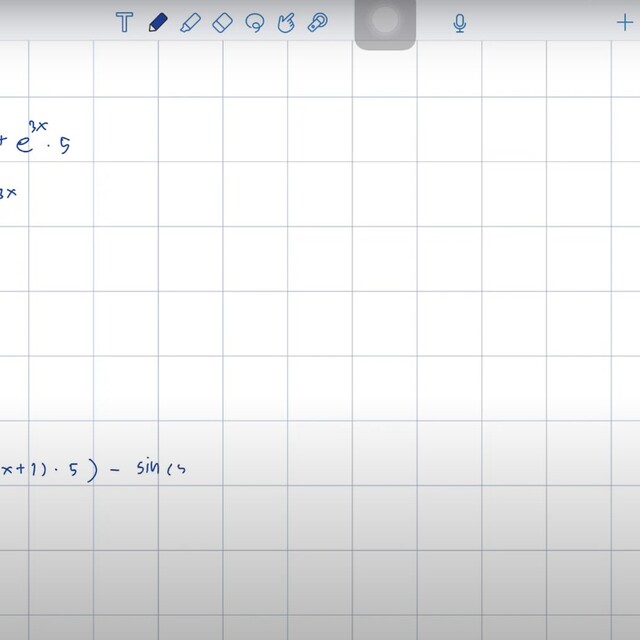Click the tool icon right of the hand
Screen dimensions: 640x640
tap(319, 23)
